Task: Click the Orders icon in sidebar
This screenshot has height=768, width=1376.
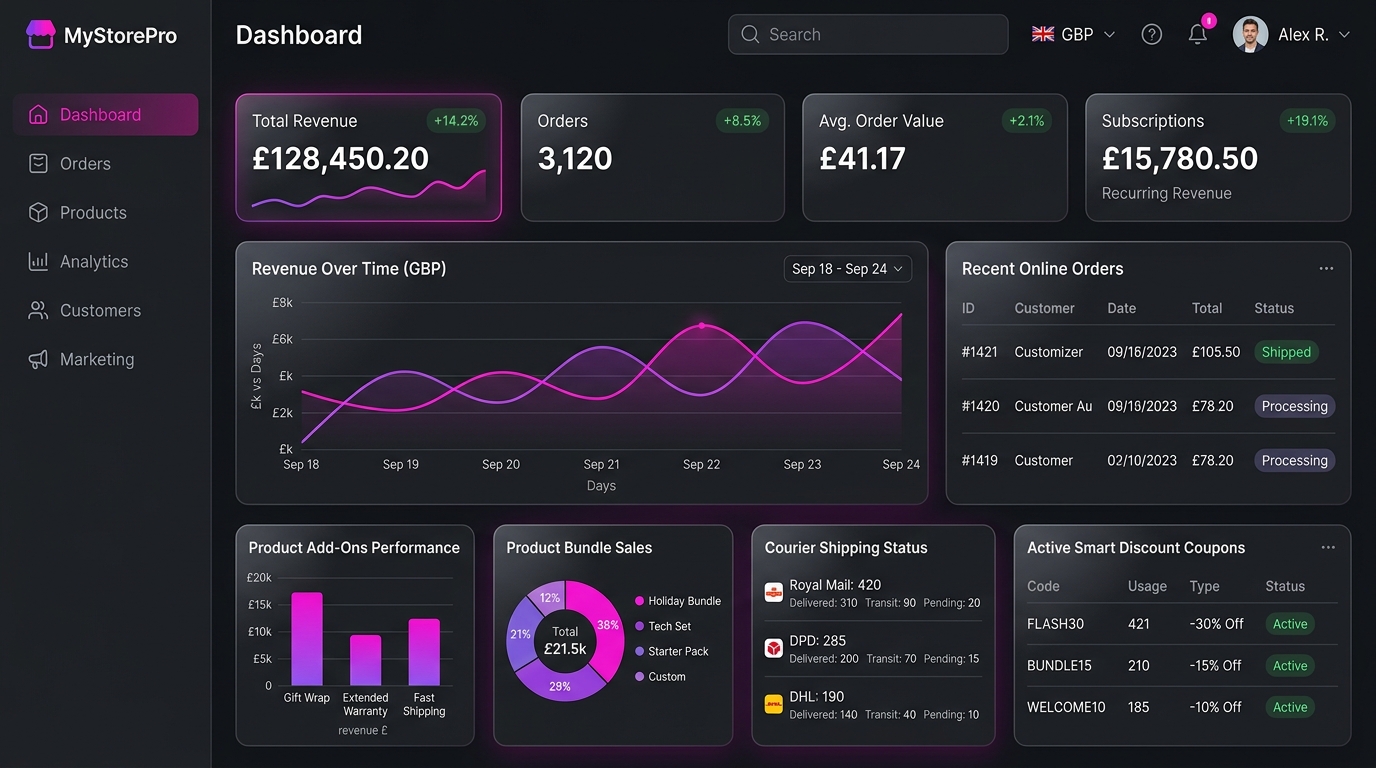Action: point(38,164)
